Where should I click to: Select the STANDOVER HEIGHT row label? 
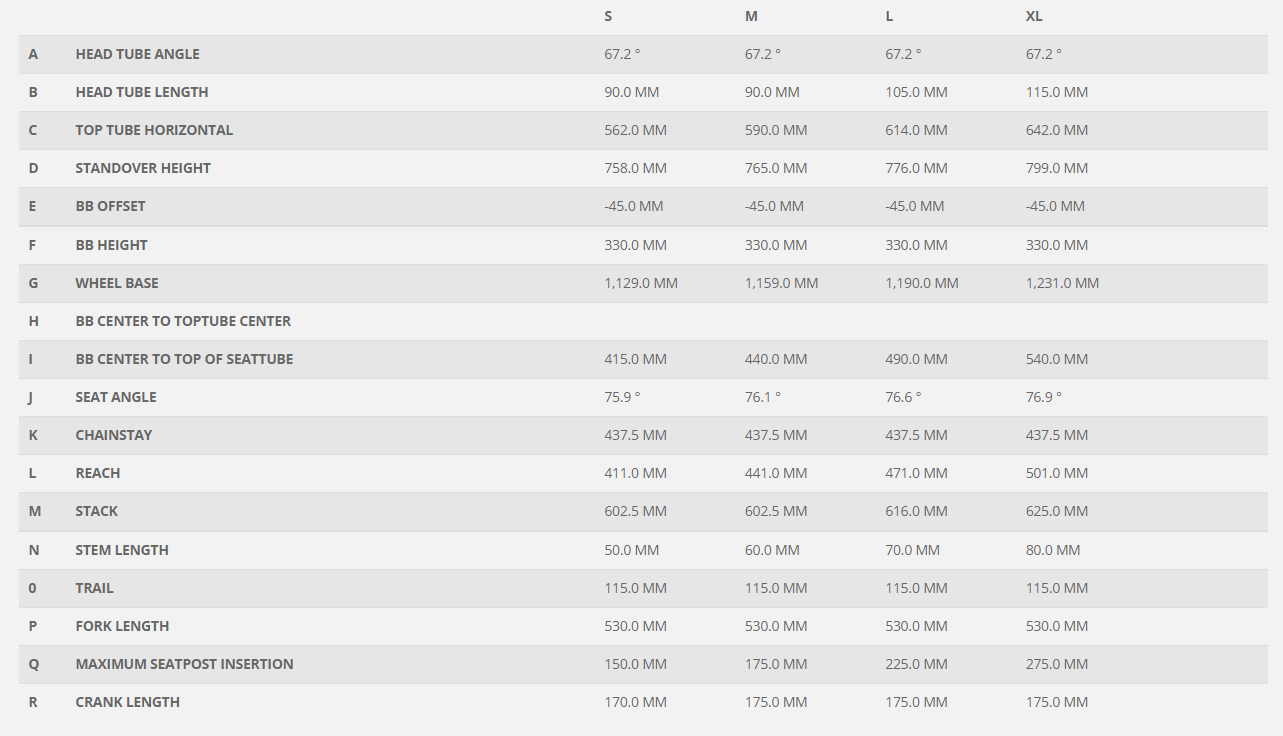pos(143,168)
